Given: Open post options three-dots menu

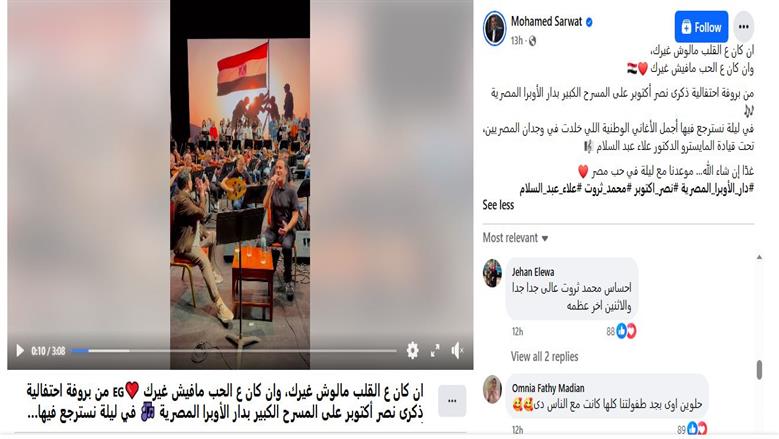Looking at the screenshot, I should [x=744, y=27].
